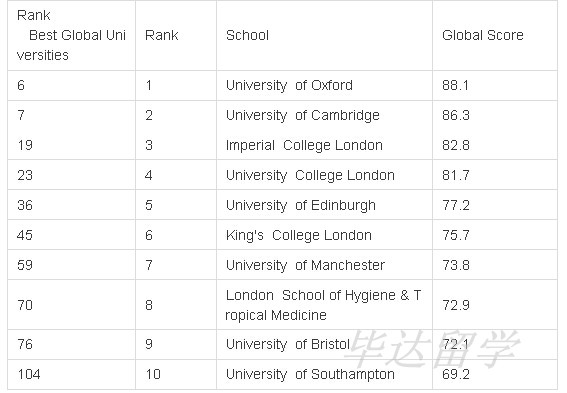Click 'University of Cambridge' in the table

303,115
